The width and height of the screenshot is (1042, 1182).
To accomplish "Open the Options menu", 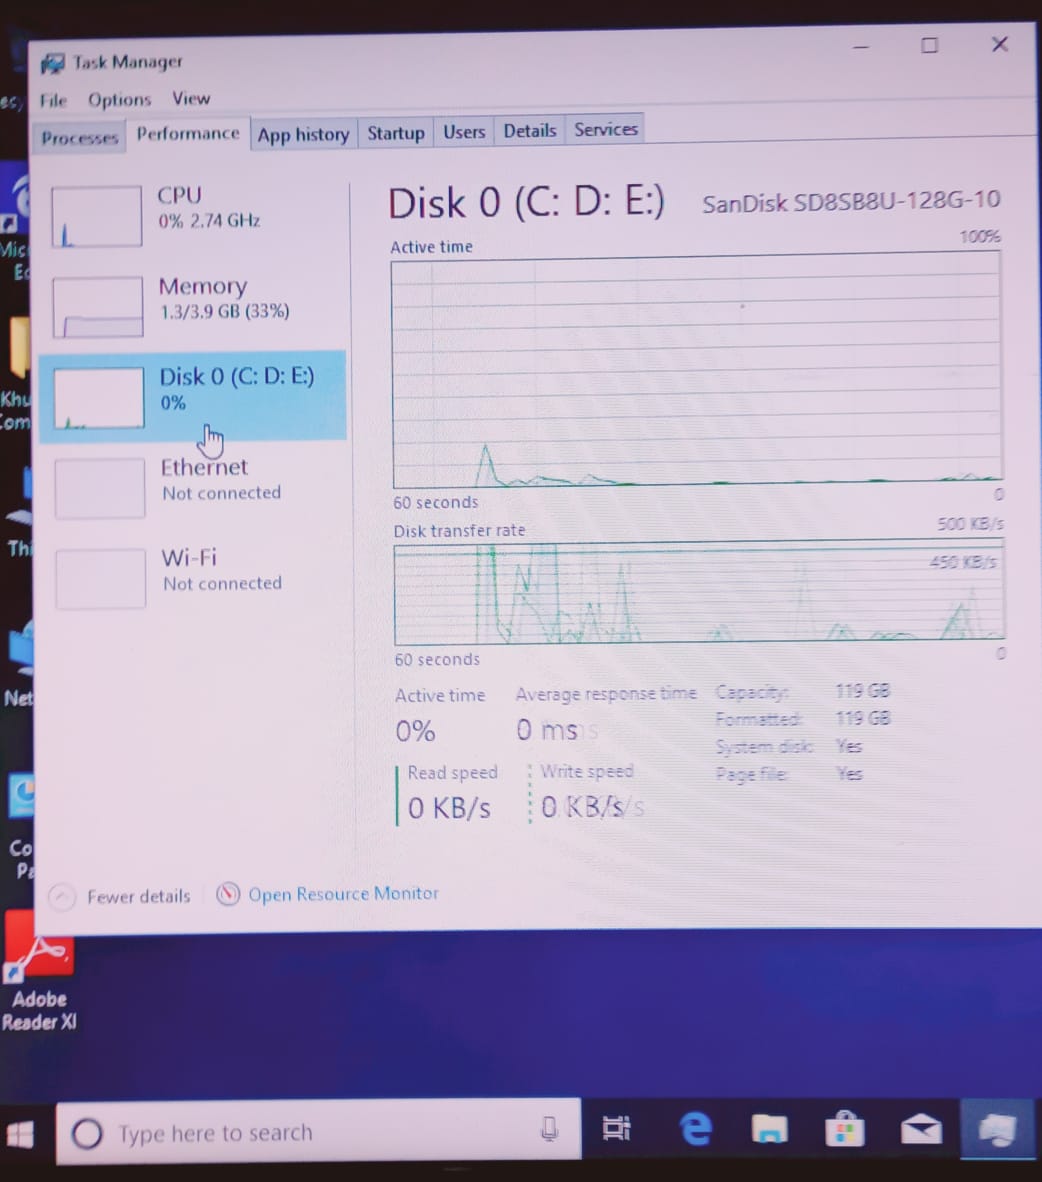I will coord(119,100).
